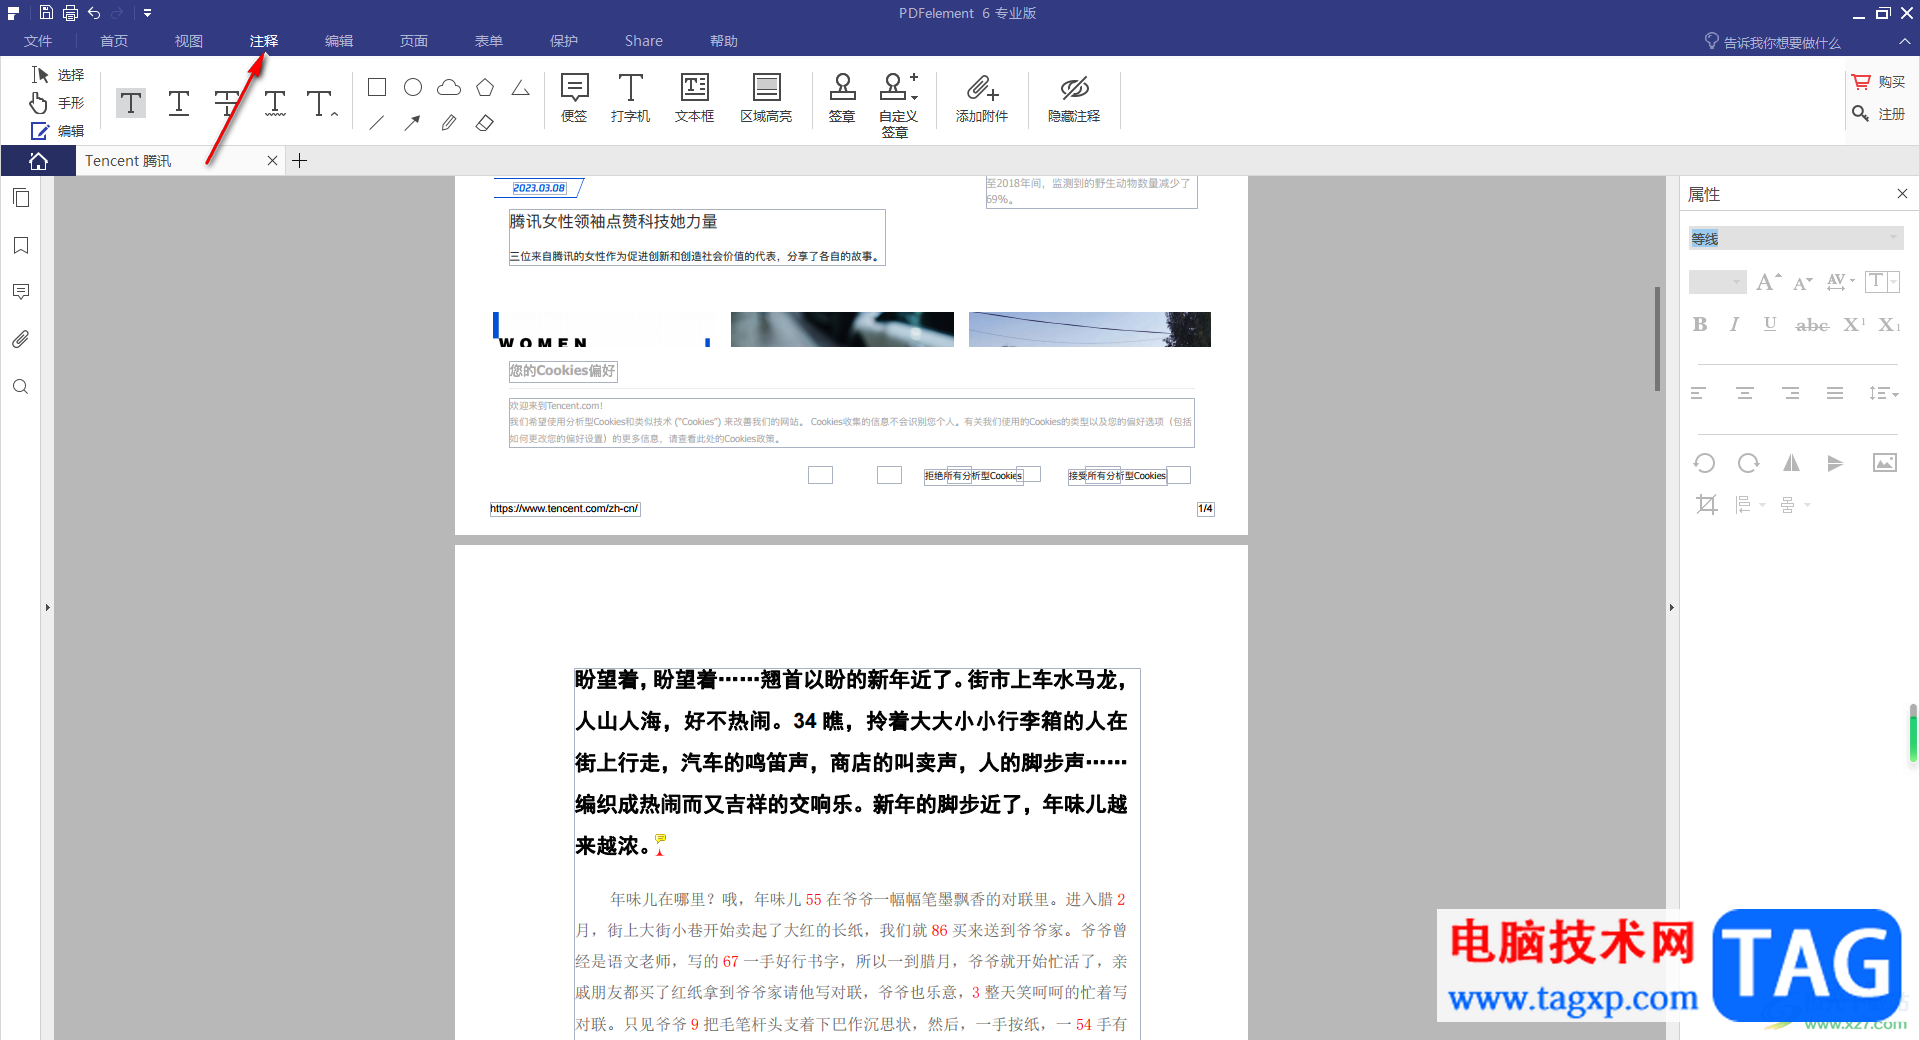Select the cloud shape annotation tool
1920x1040 pixels.
[x=449, y=88]
